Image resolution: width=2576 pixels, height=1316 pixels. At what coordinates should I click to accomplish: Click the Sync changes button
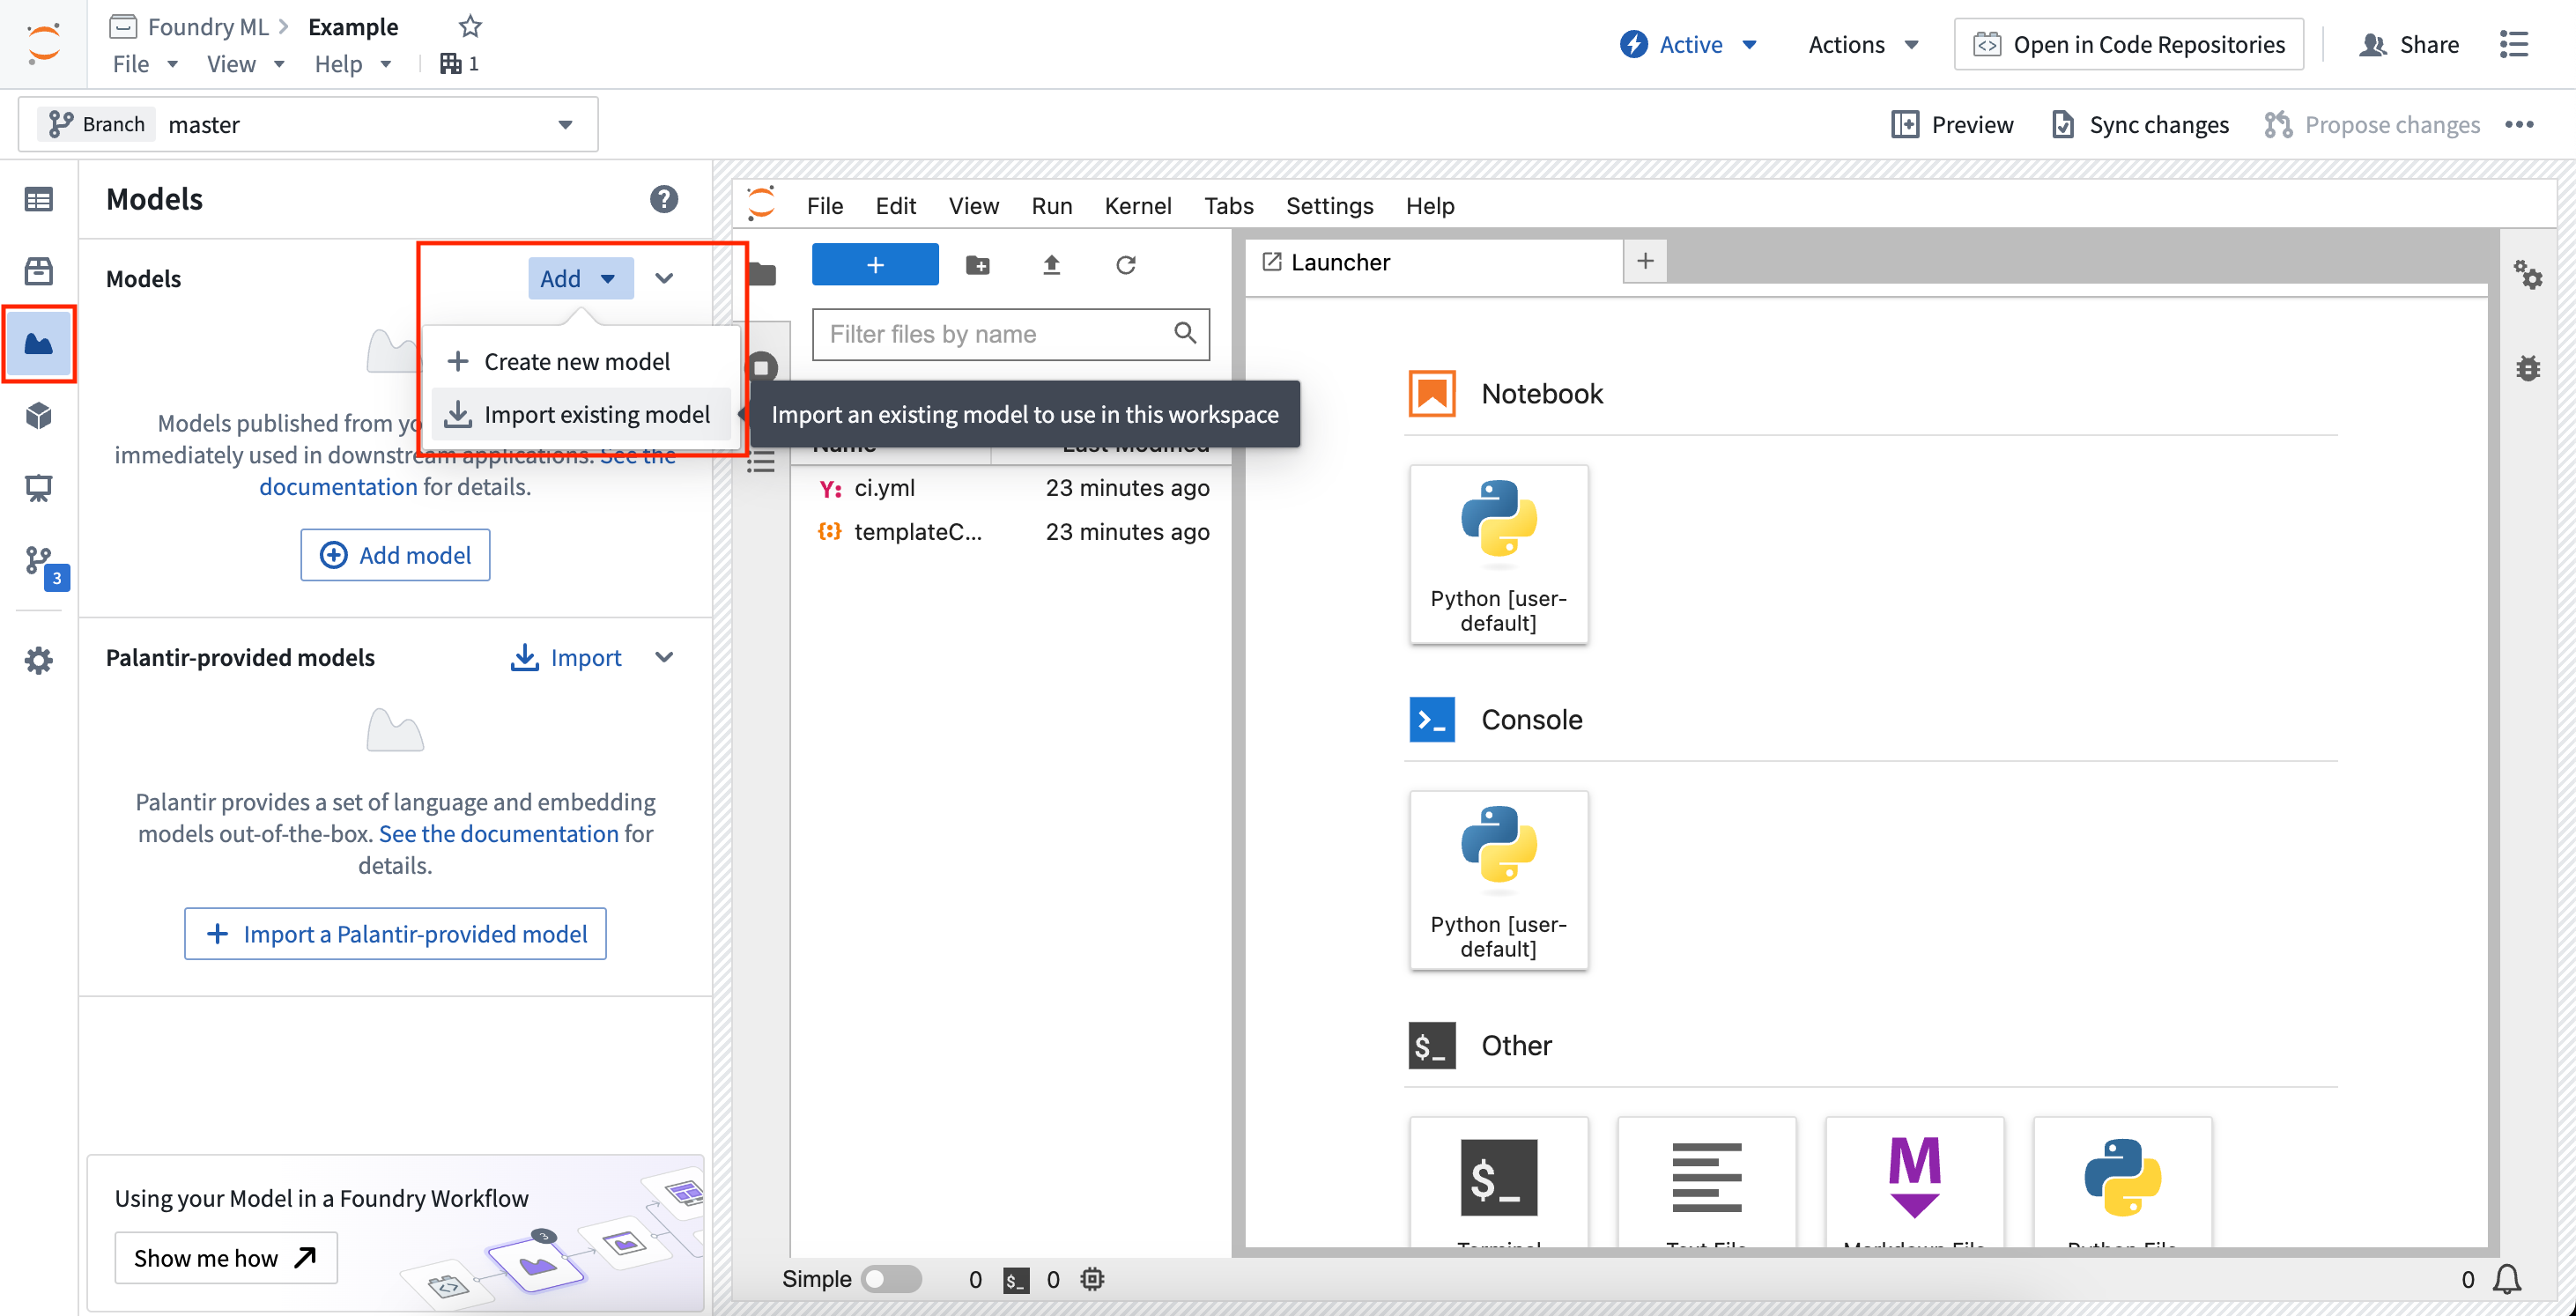2140,122
